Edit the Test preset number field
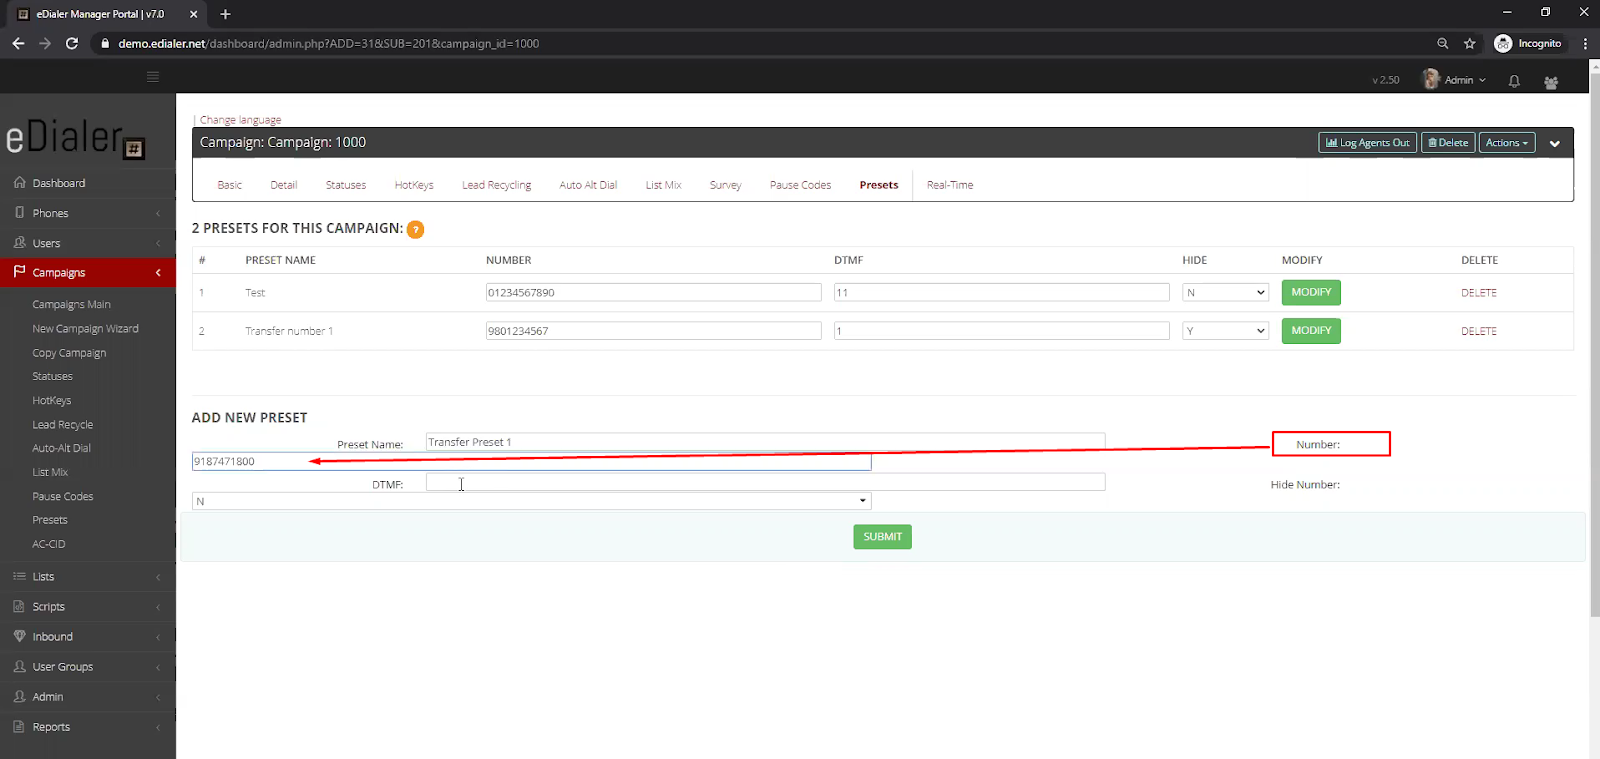This screenshot has height=759, width=1600. click(653, 292)
